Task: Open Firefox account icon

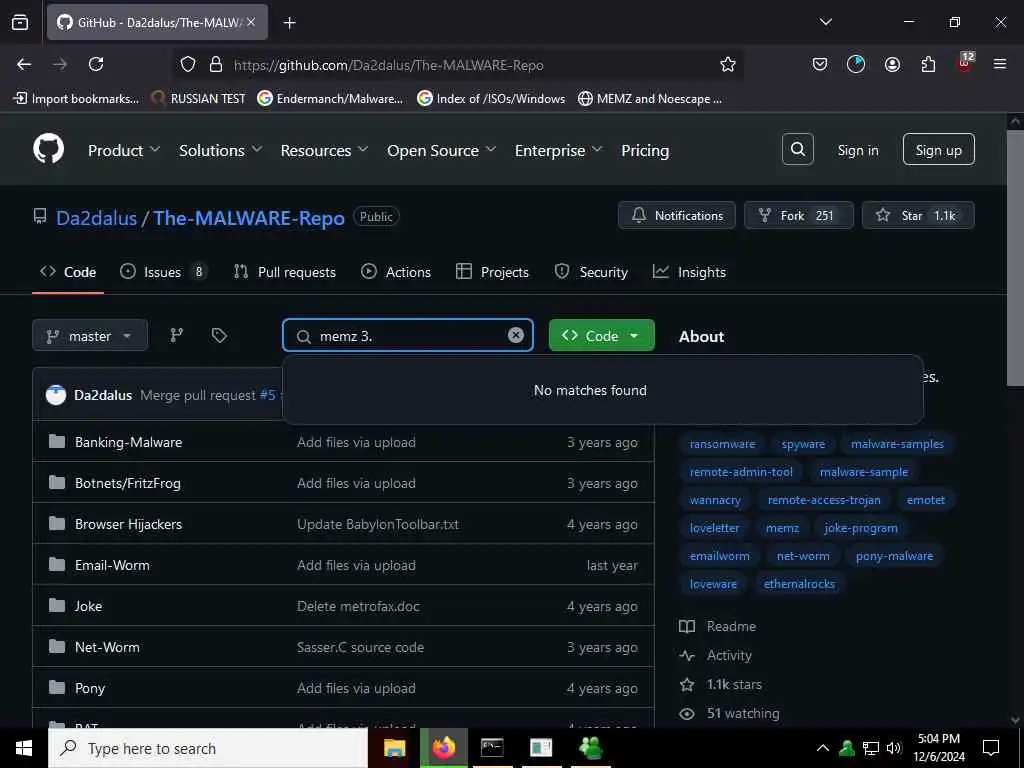Action: click(892, 64)
